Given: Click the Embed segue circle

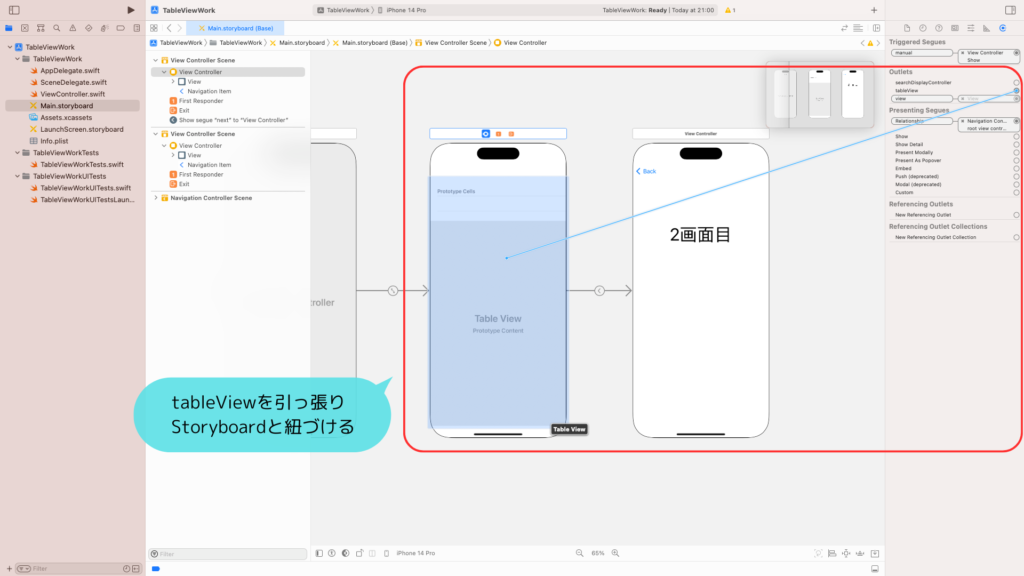Looking at the screenshot, I should point(1016,168).
